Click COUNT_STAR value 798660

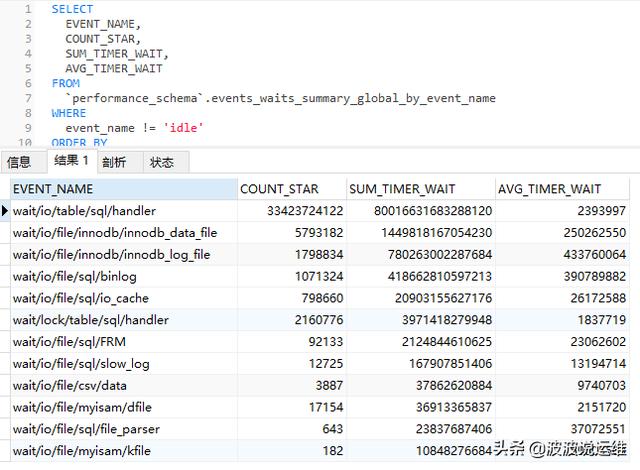click(x=322, y=298)
